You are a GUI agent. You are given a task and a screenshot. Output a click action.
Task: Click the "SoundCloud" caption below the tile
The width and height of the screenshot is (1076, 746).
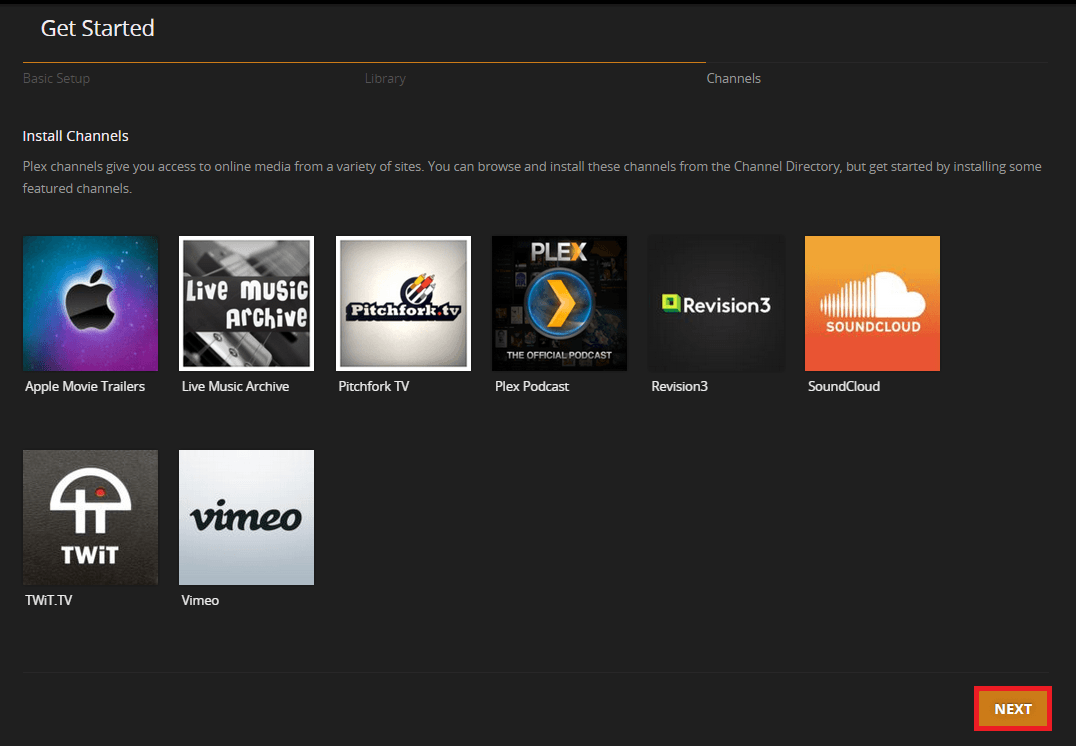click(843, 386)
